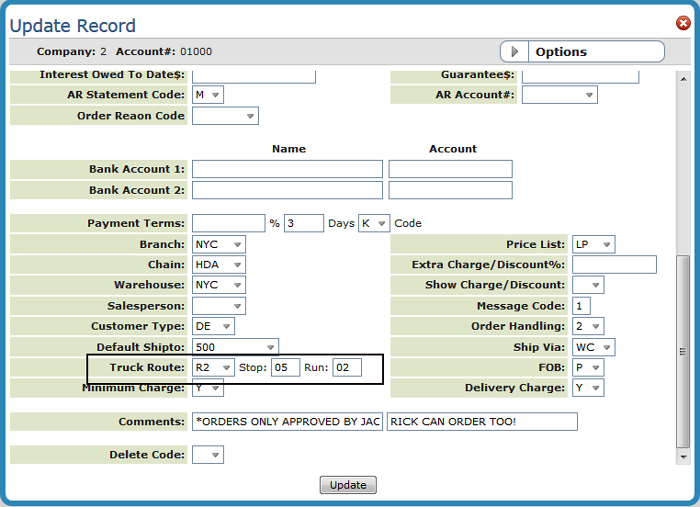Open the AR Statement Code dropdown
700x507 pixels.
pos(208,95)
